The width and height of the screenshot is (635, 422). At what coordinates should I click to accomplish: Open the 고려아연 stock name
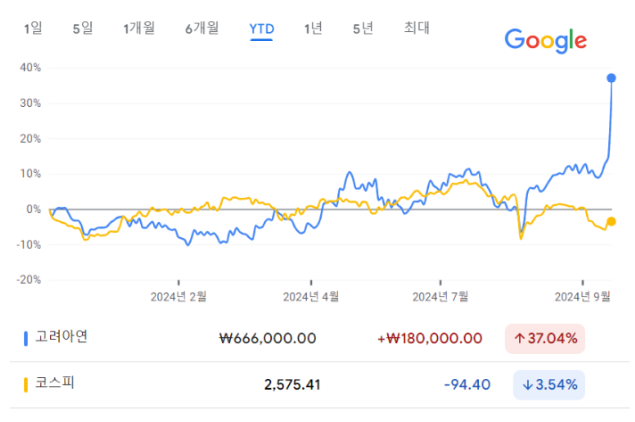coord(61,337)
